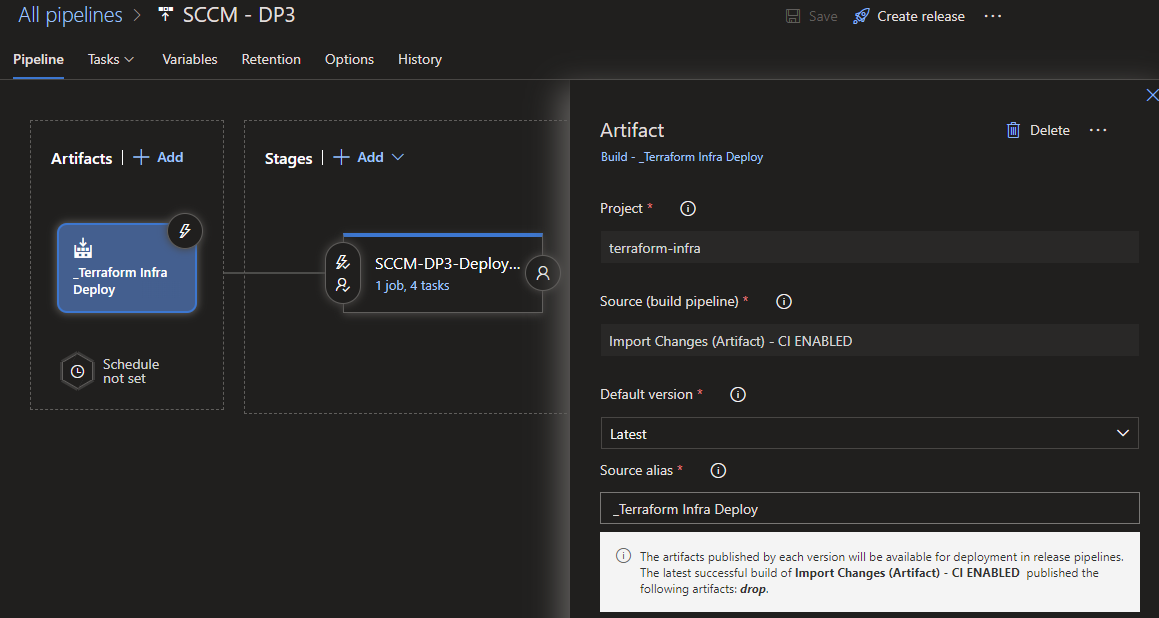
Task: Switch to the Retention tab
Action: [271, 59]
